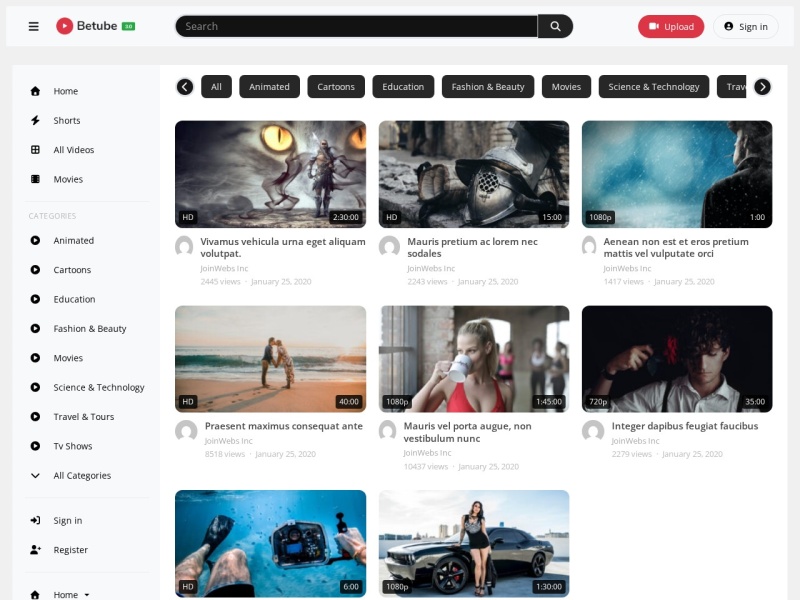Click play icon beside Travel & Tours

pos(35,416)
